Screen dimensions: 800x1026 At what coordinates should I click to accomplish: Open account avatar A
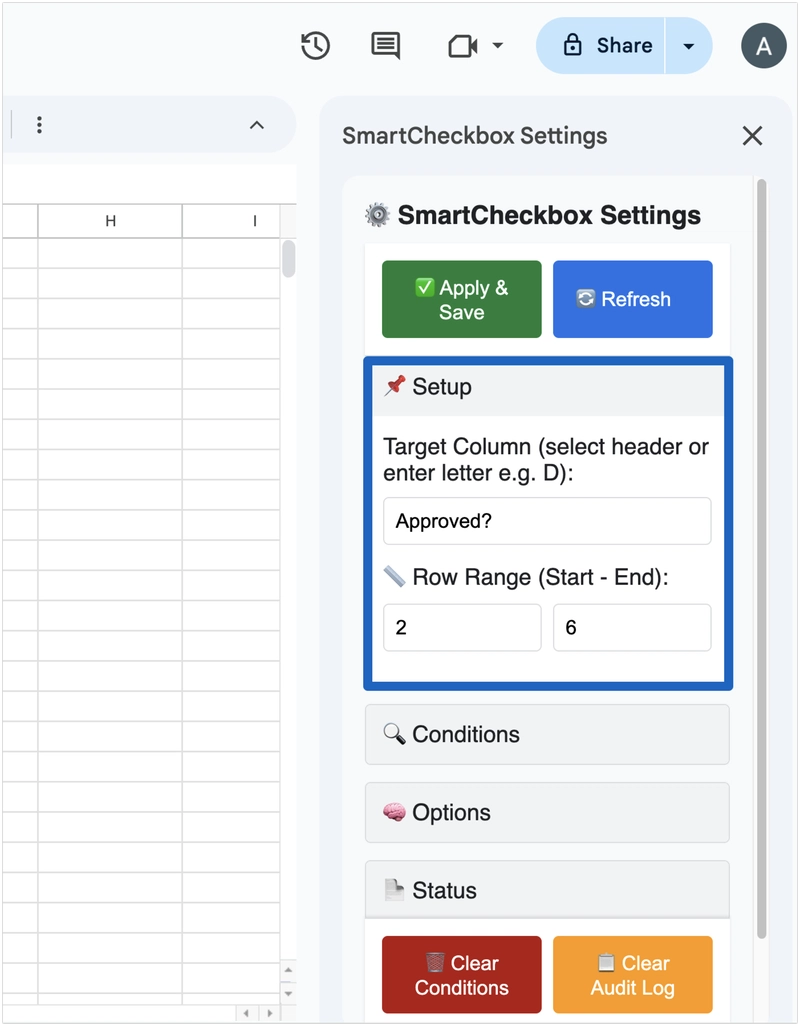tap(763, 46)
